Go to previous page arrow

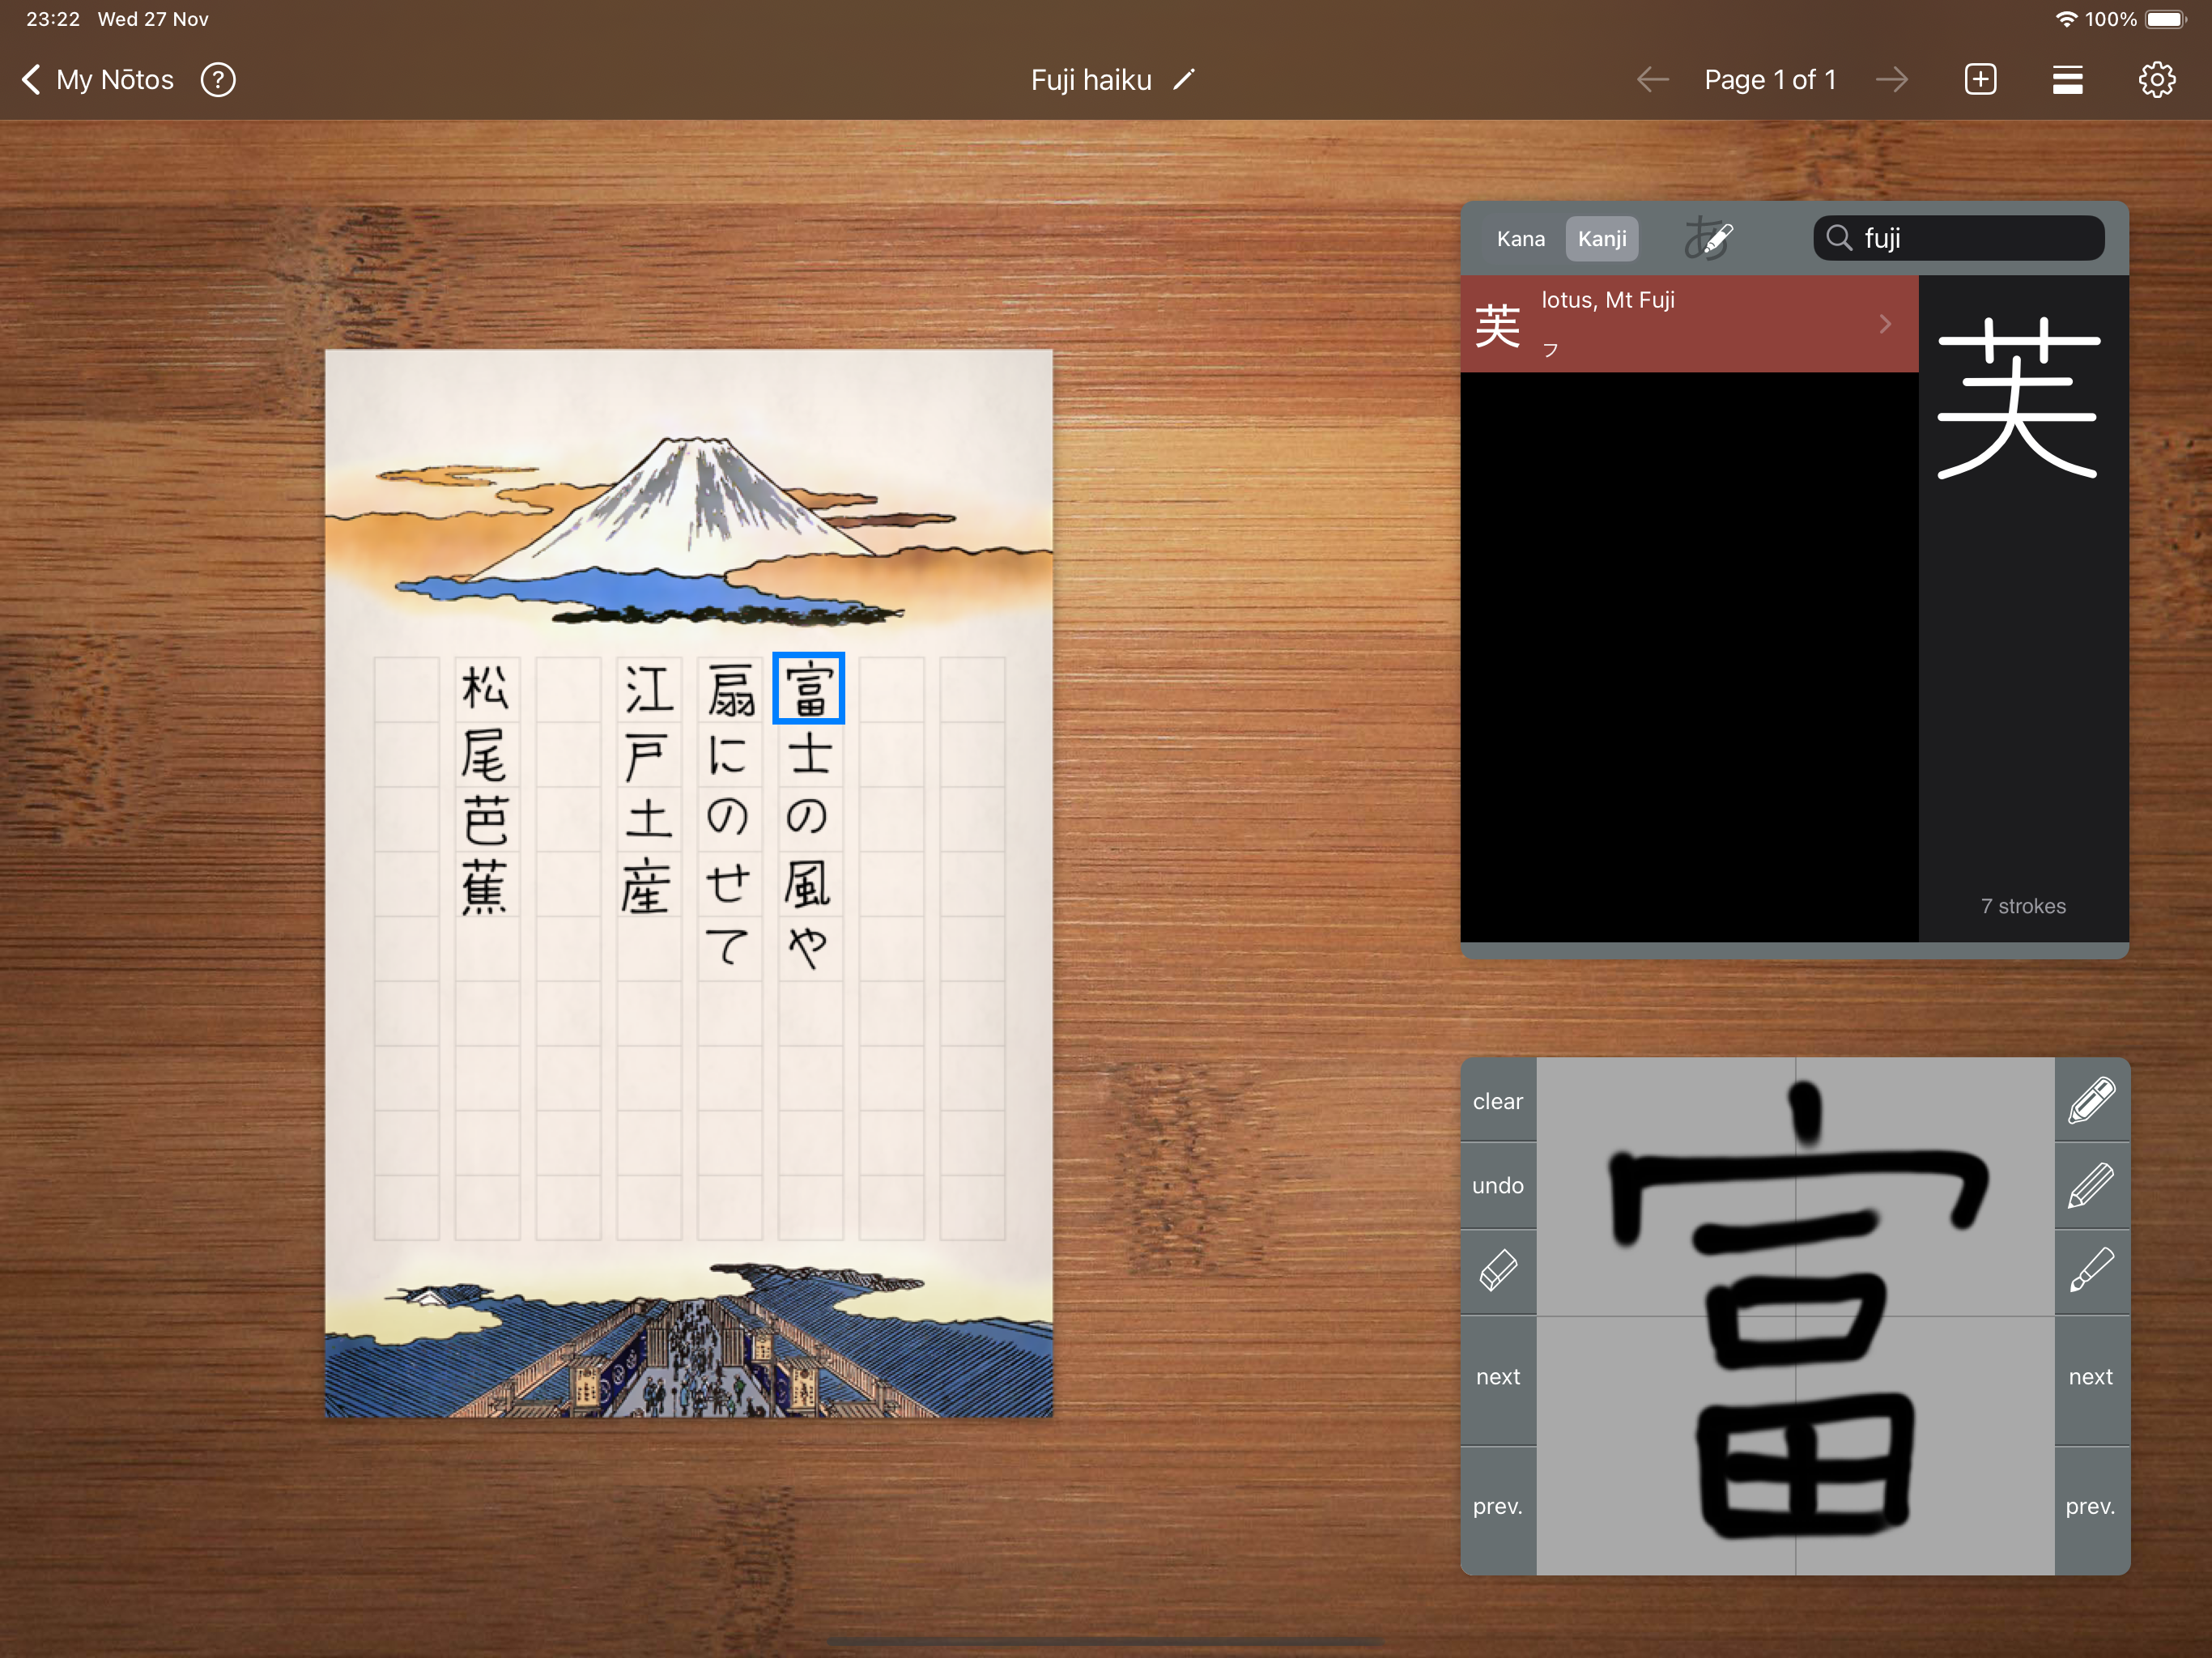(x=1652, y=79)
